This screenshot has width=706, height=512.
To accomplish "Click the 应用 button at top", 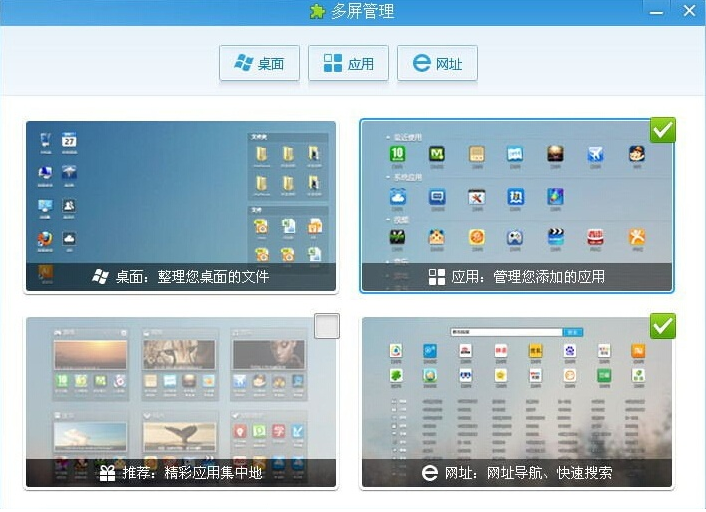I will (348, 63).
